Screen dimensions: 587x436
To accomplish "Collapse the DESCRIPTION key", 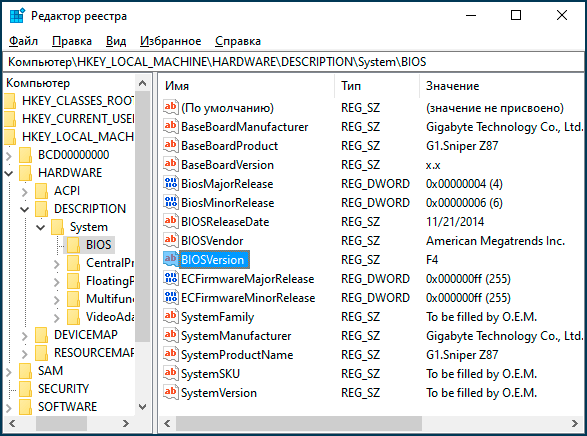I will (x=25, y=209).
